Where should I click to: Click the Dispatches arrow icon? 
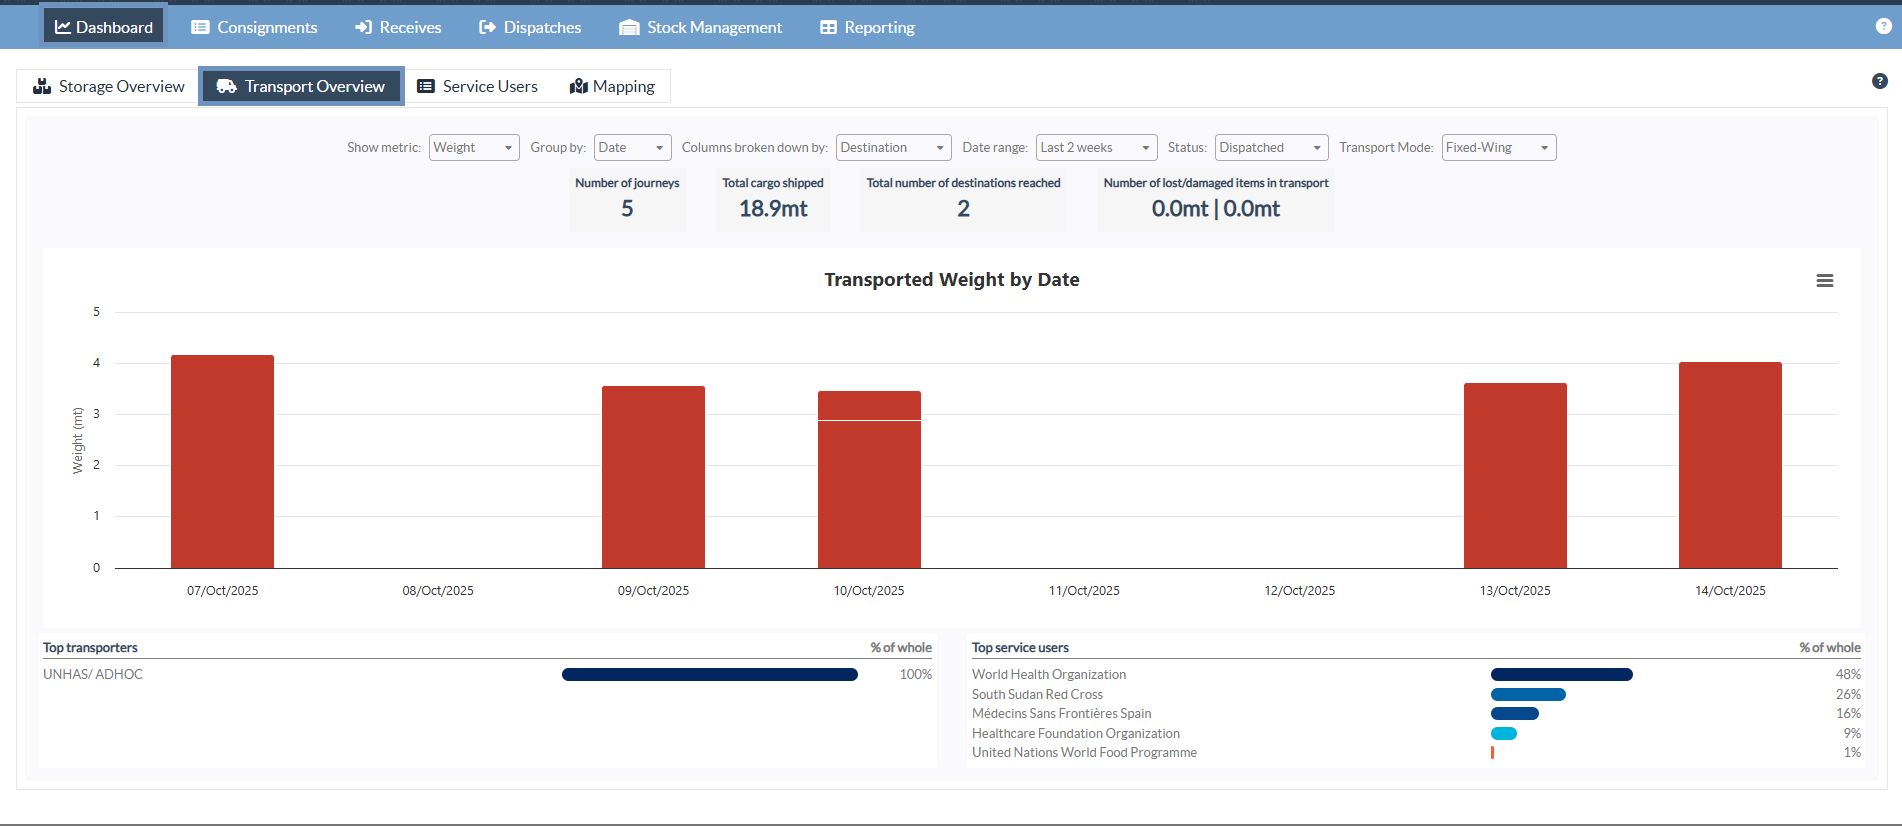point(487,27)
